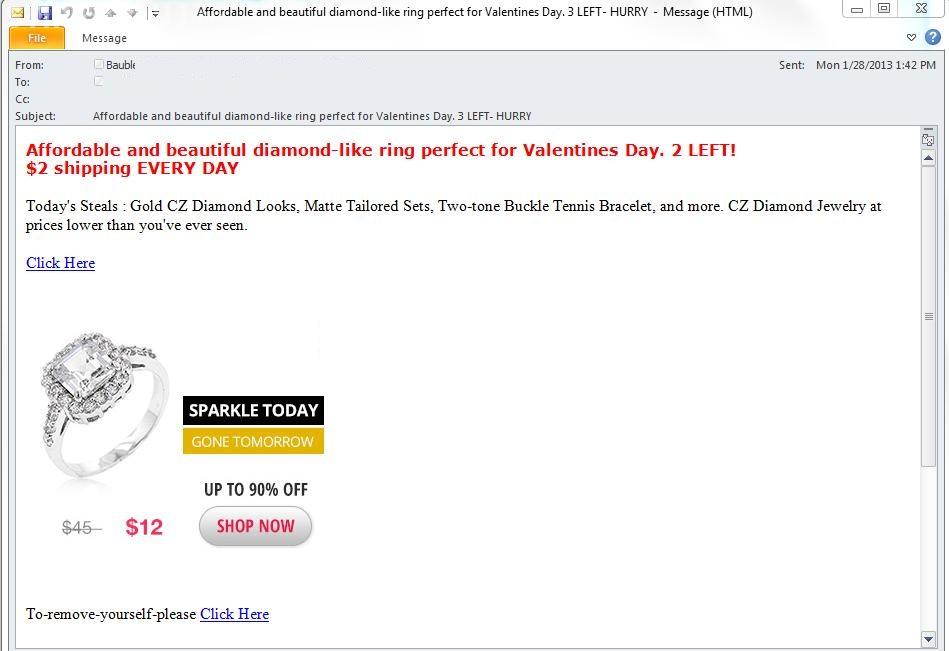Toggle the presence checkbox in To field
Viewport: 949px width, 651px height.
(x=99, y=81)
